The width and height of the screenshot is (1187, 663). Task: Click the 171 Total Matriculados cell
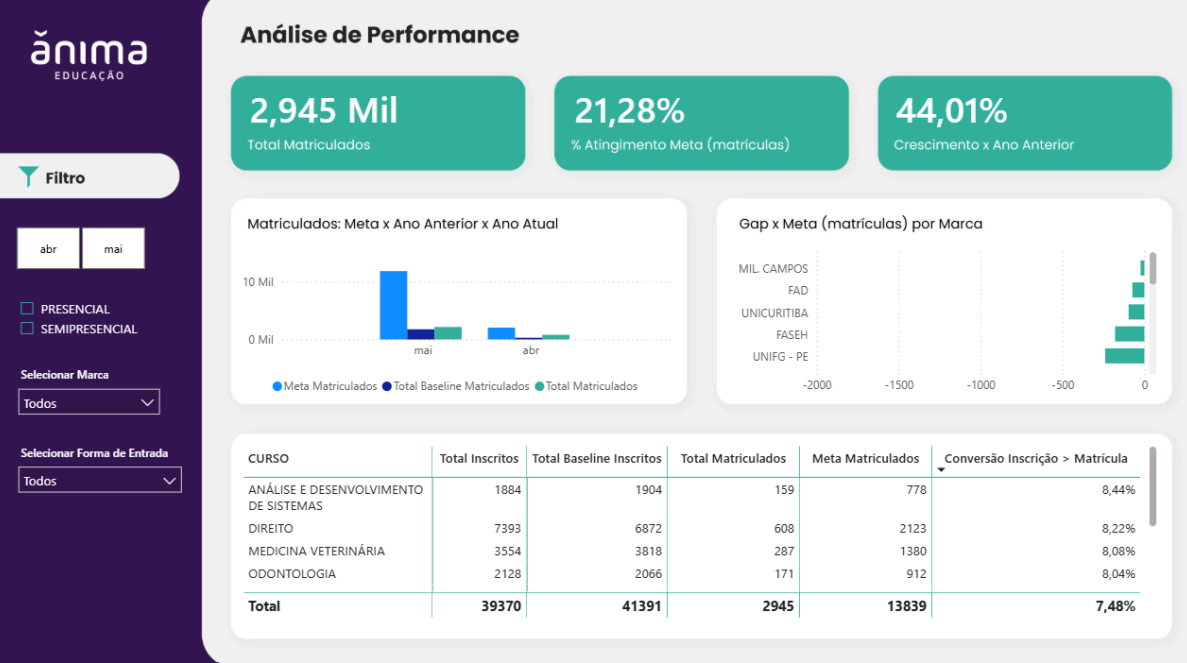coord(784,574)
